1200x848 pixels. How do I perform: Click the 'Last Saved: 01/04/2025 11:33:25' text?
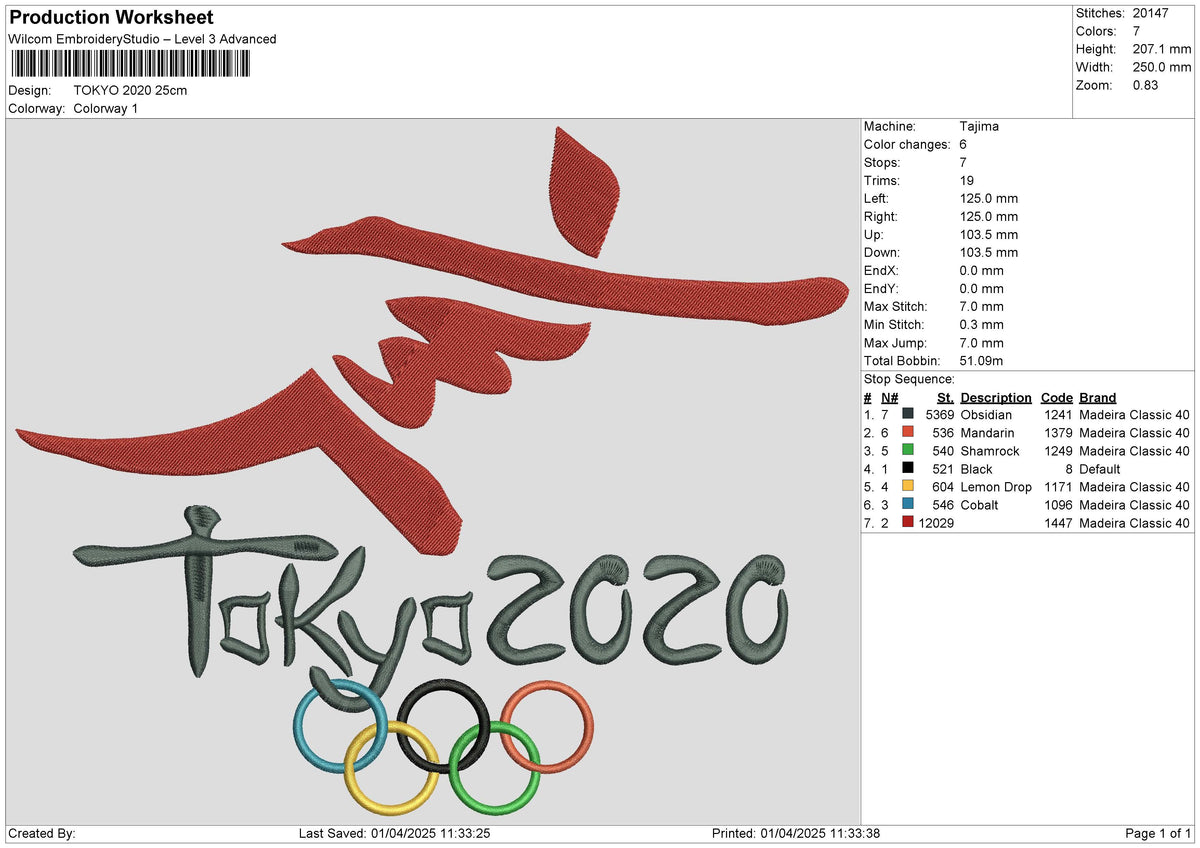(x=394, y=834)
